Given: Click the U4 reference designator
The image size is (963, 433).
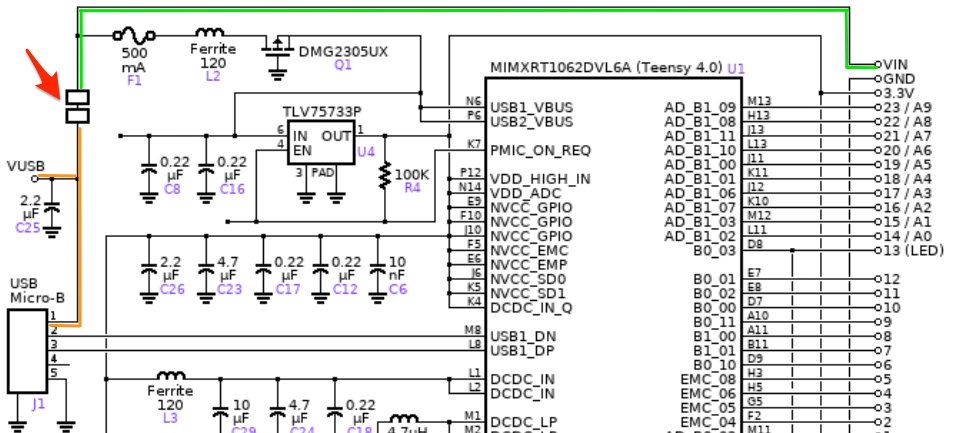Looking at the screenshot, I should coord(366,151).
